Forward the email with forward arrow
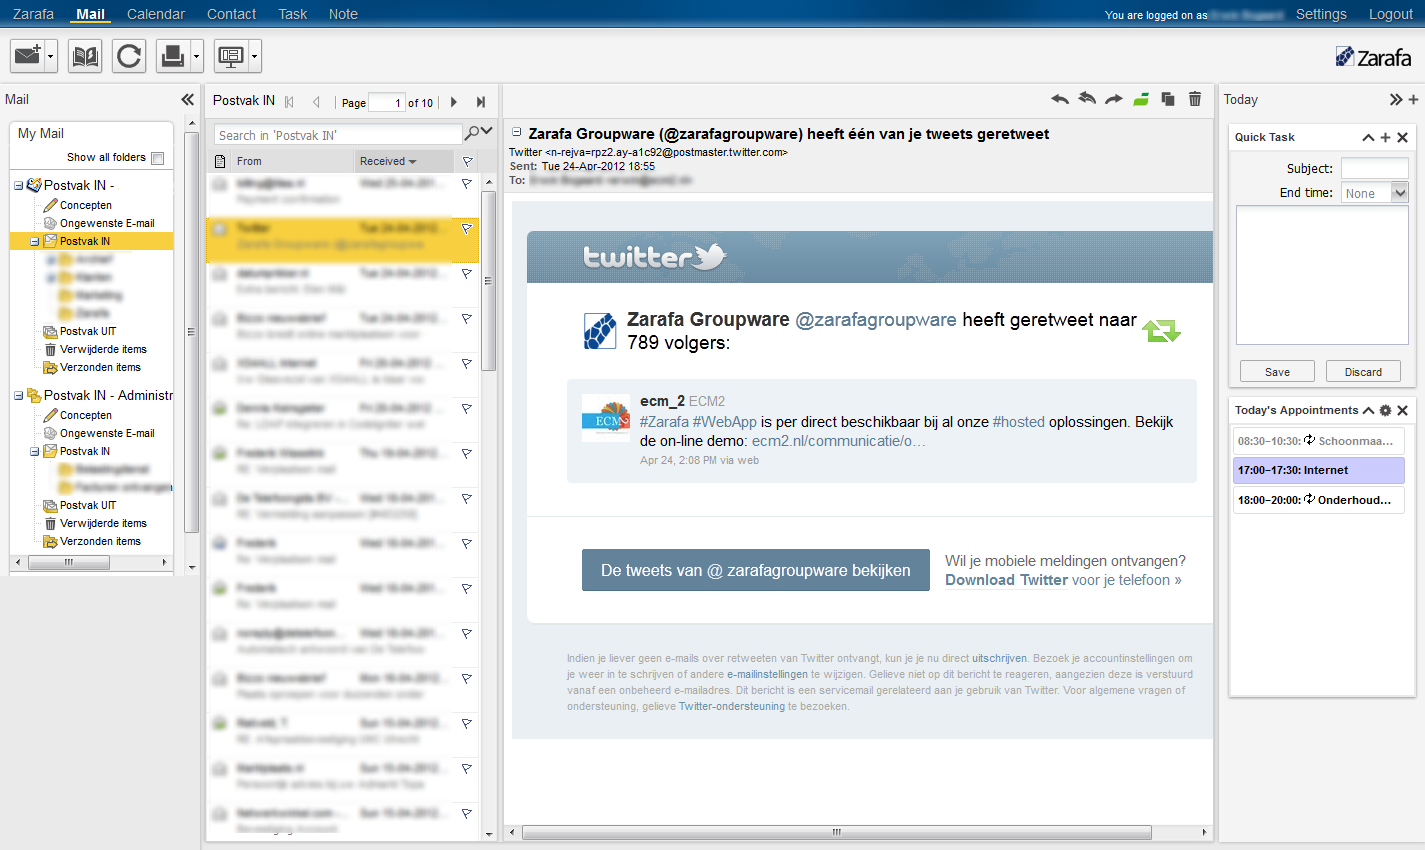Screen dimensions: 1425x850 point(1114,99)
